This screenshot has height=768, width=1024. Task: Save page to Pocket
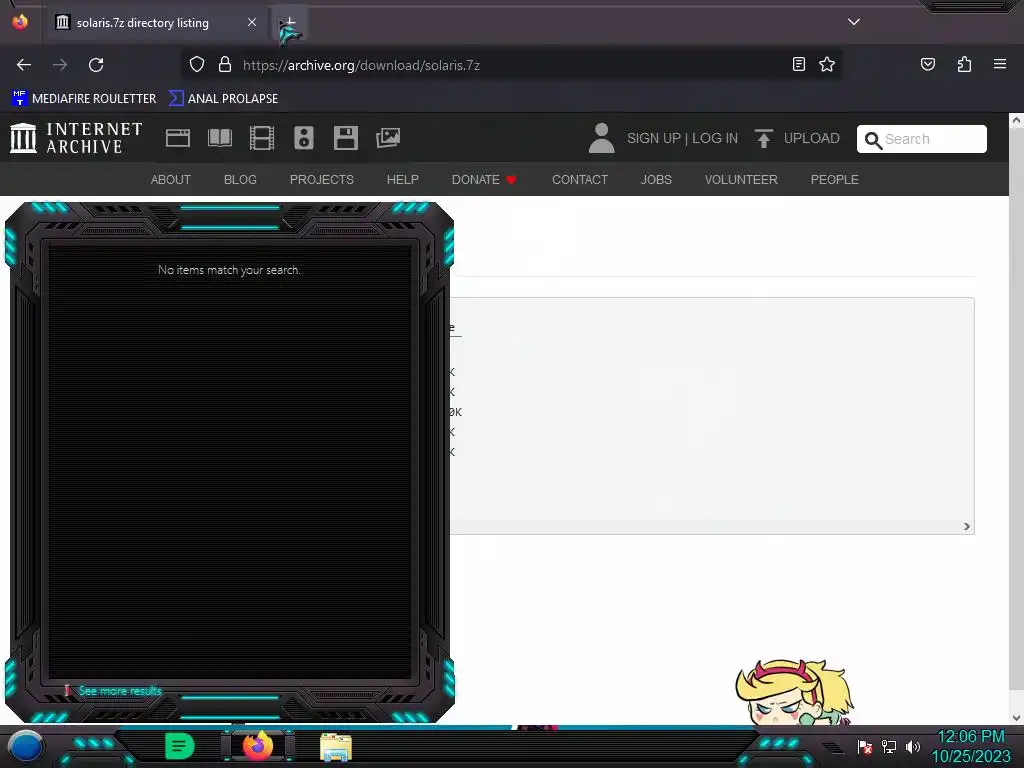[927, 64]
